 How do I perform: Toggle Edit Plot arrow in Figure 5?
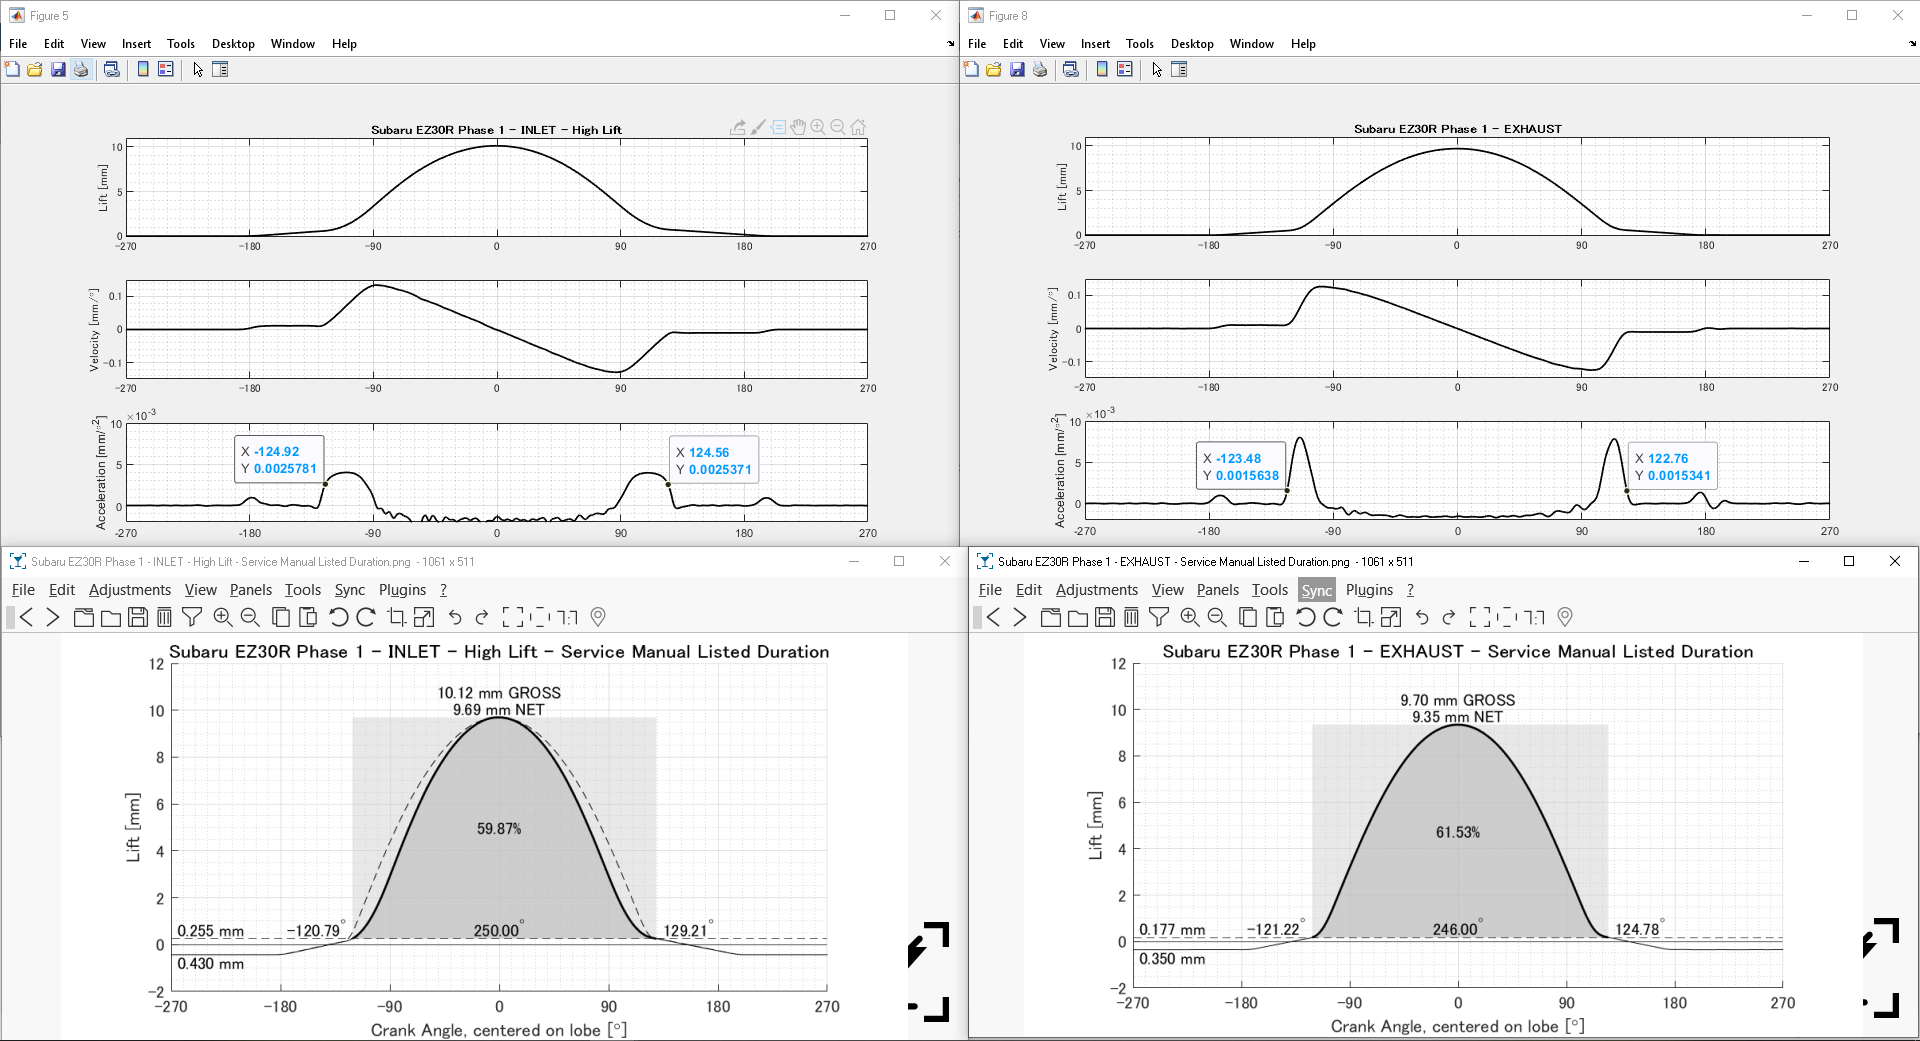198,69
